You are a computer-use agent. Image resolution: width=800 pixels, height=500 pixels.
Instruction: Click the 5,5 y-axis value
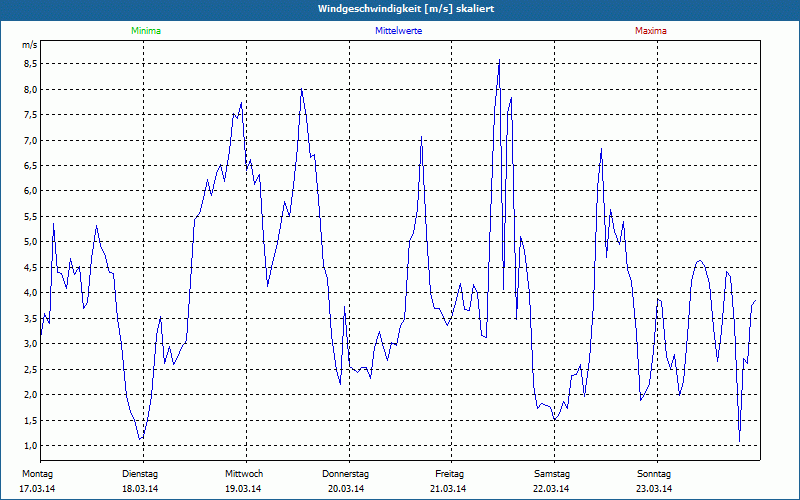pyautogui.click(x=31, y=217)
